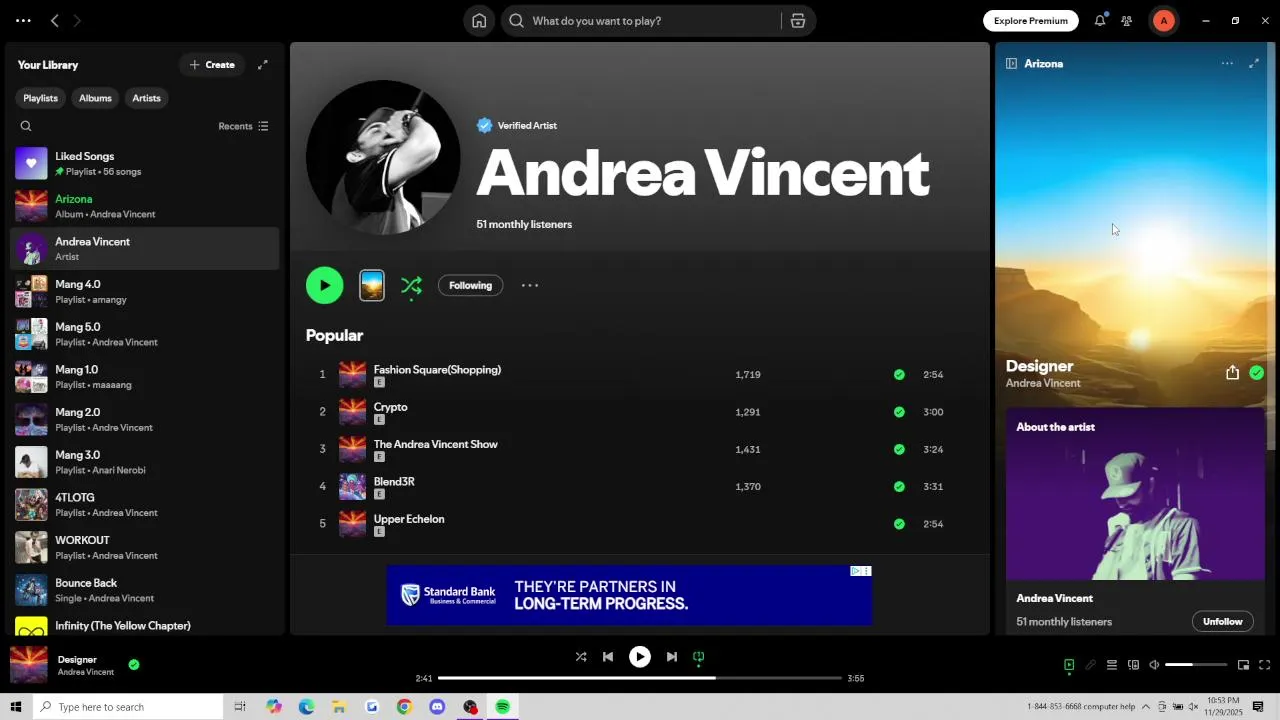Open the Home page icon
Viewport: 1280px width, 720px height.
[479, 20]
